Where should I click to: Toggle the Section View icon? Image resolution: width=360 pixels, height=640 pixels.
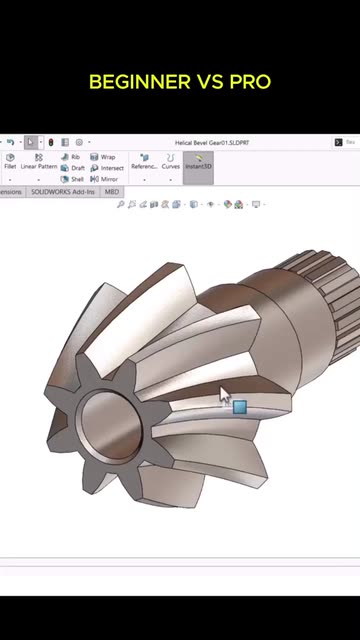[x=154, y=204]
